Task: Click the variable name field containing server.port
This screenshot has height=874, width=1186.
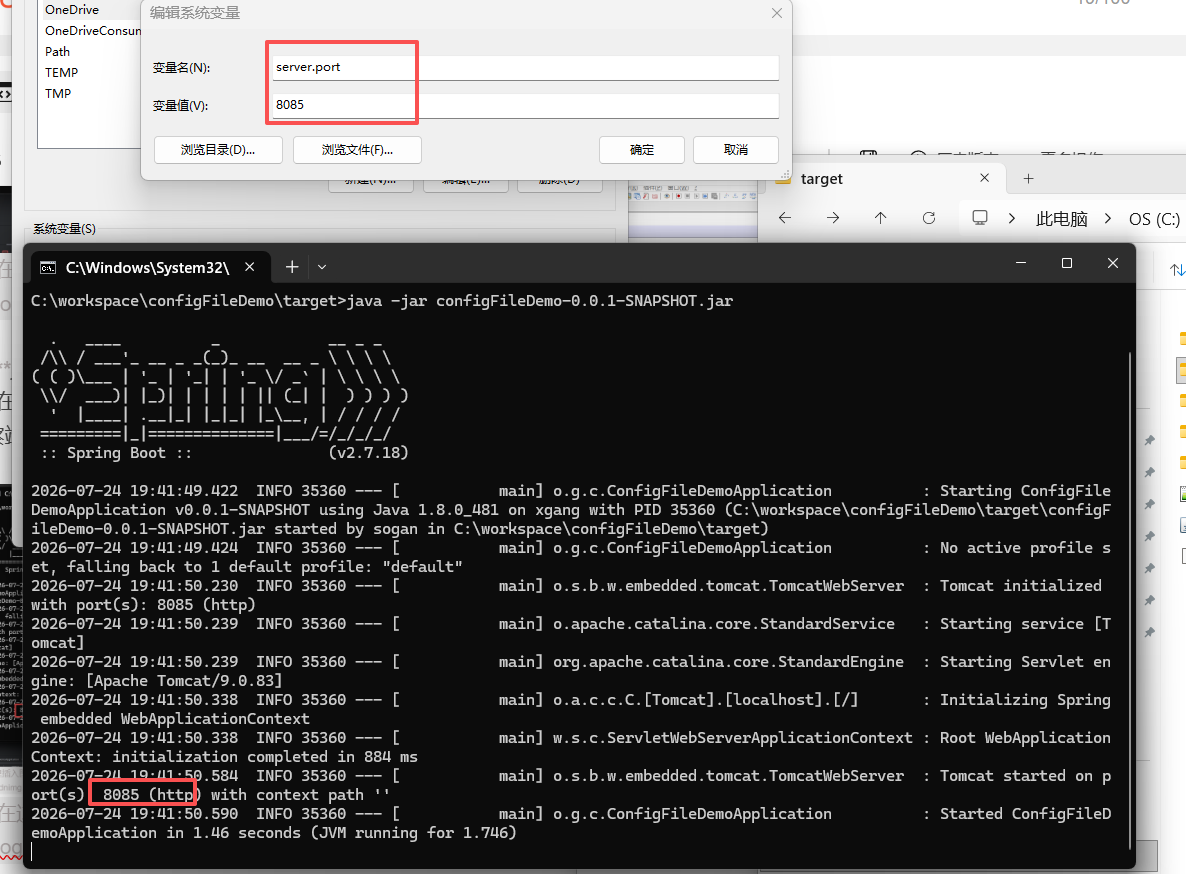Action: (526, 67)
